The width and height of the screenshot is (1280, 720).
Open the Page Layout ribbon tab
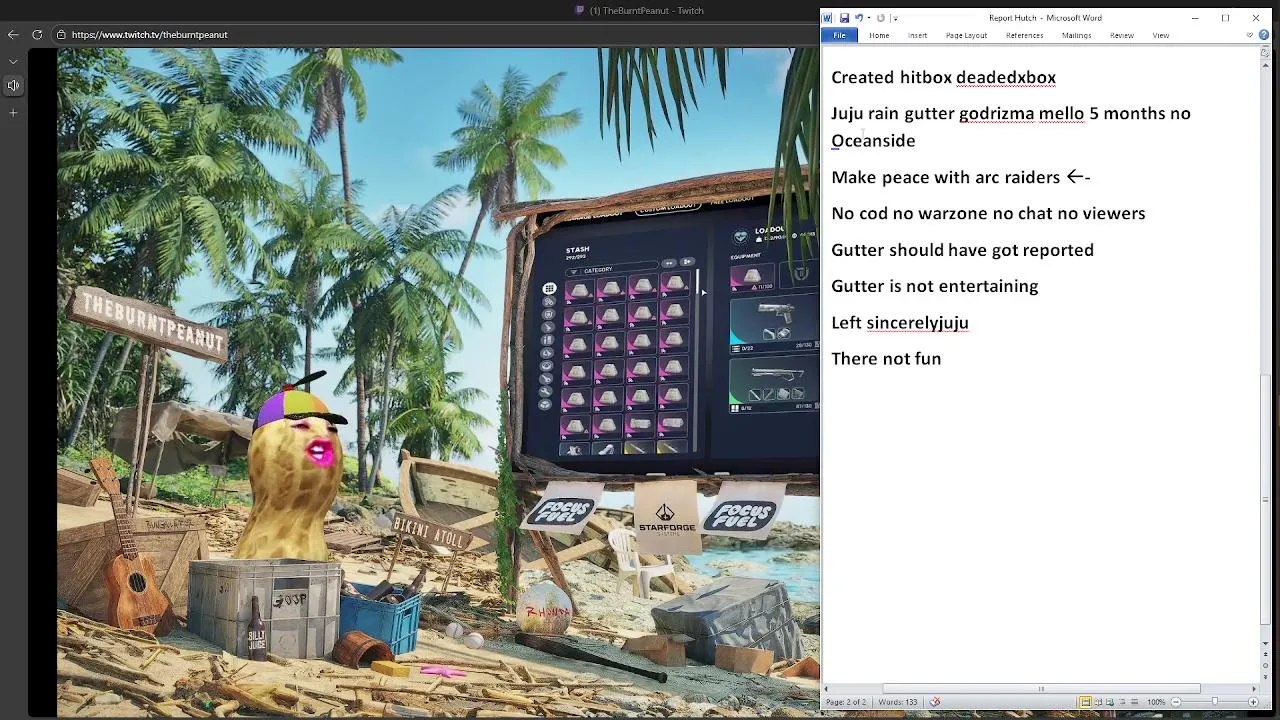pyautogui.click(x=966, y=35)
